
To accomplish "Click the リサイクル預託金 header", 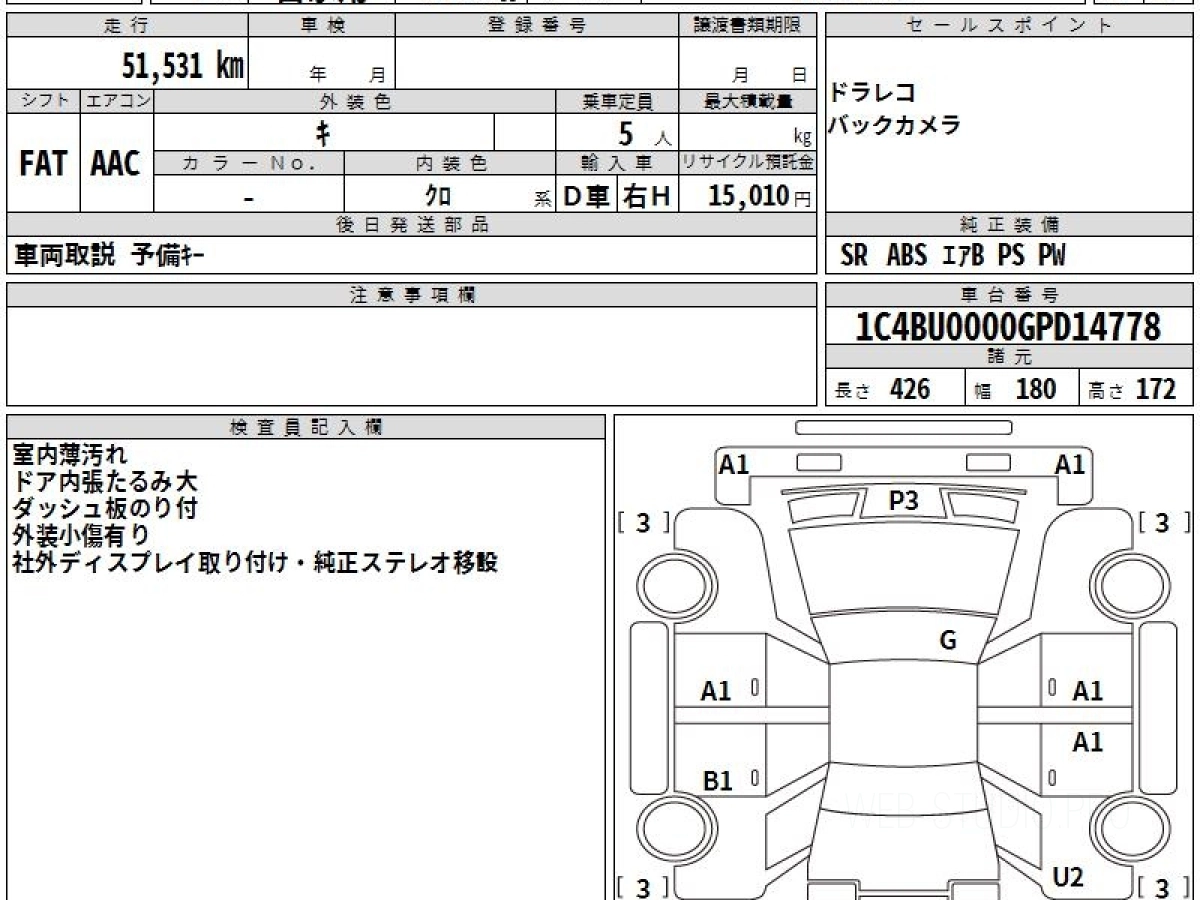I will (747, 162).
